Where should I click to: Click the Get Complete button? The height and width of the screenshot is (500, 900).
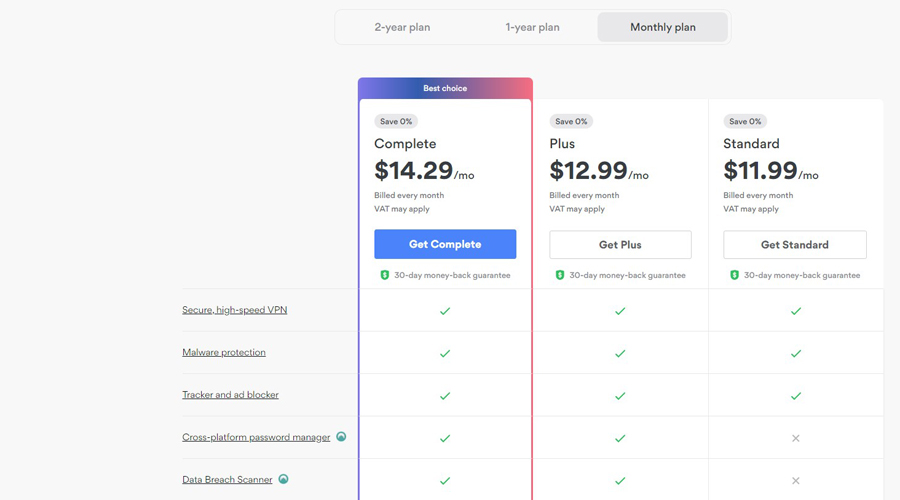(x=445, y=244)
